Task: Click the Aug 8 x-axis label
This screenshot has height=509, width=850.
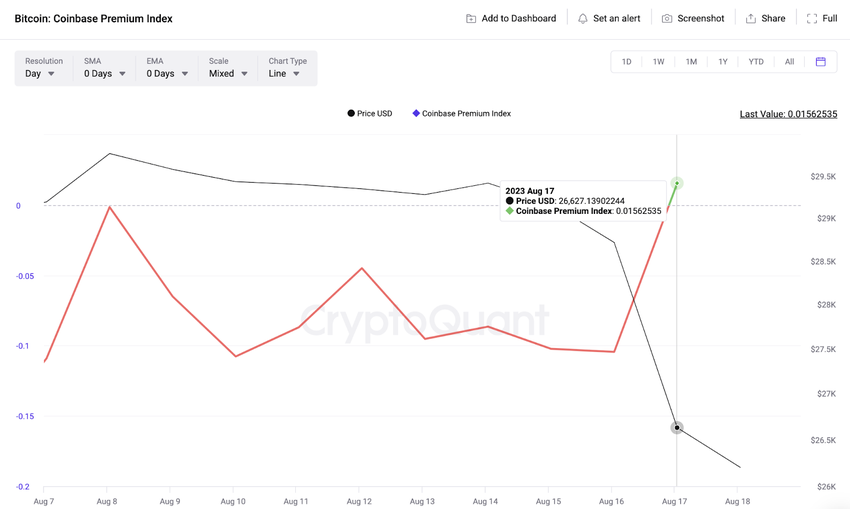Action: [x=107, y=501]
